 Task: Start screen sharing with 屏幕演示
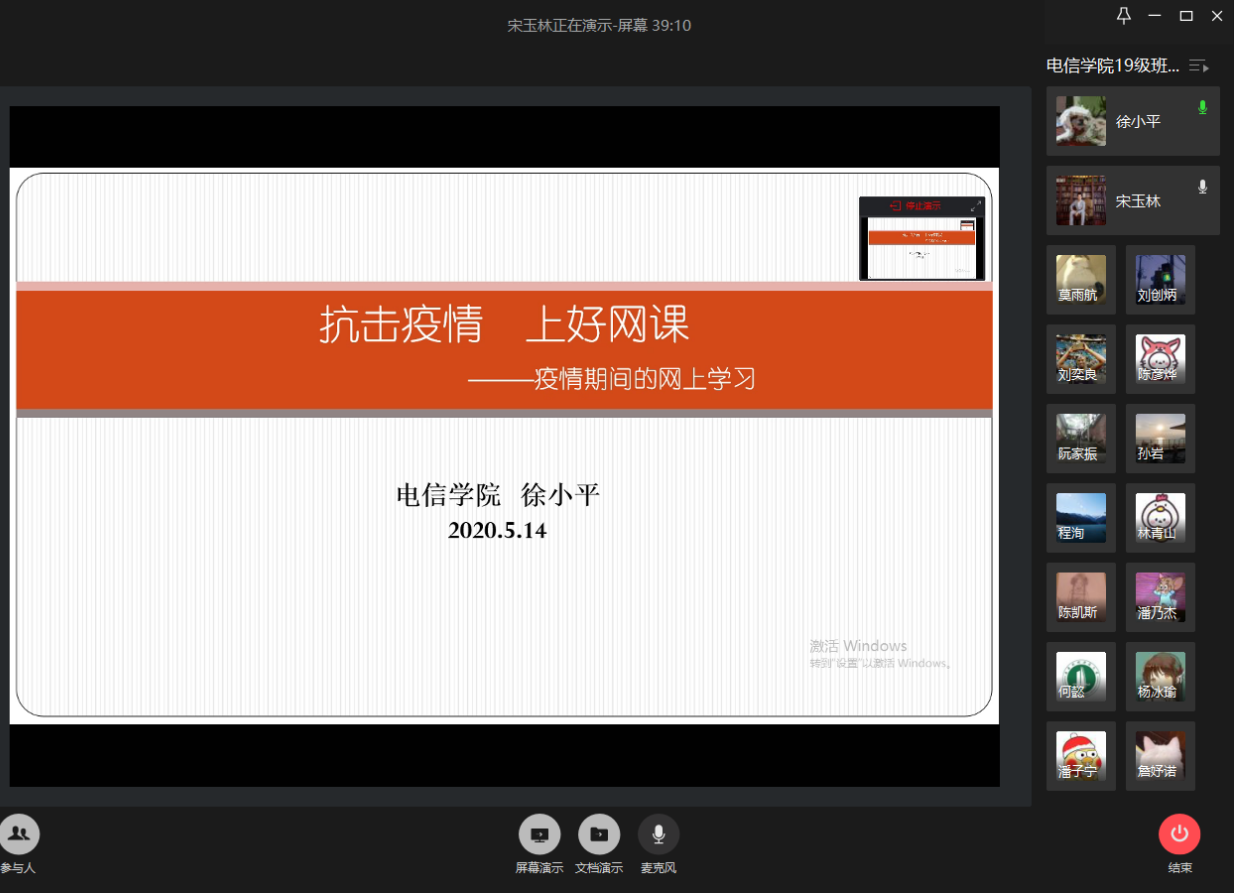point(539,834)
